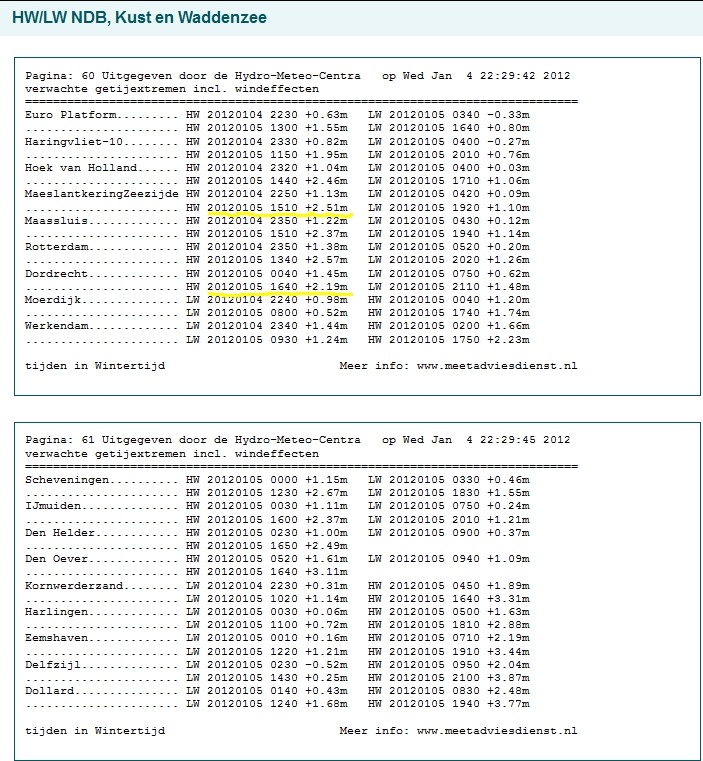The image size is (703, 761).
Task: Click Den Oever's HW value '+3.11m'
Action: (326, 572)
